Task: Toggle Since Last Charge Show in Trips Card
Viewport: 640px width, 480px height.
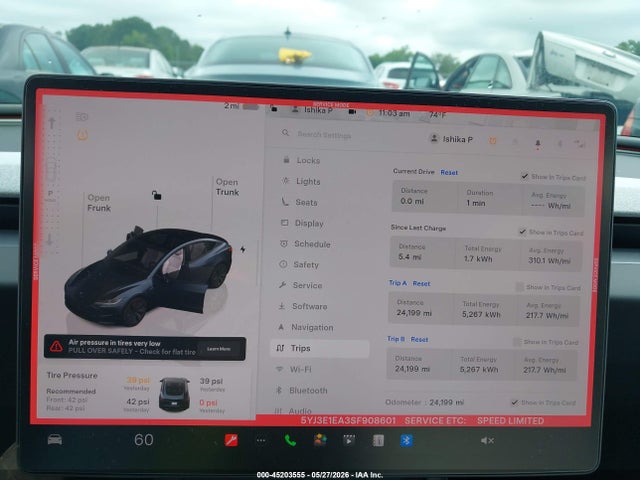Action: (x=522, y=232)
